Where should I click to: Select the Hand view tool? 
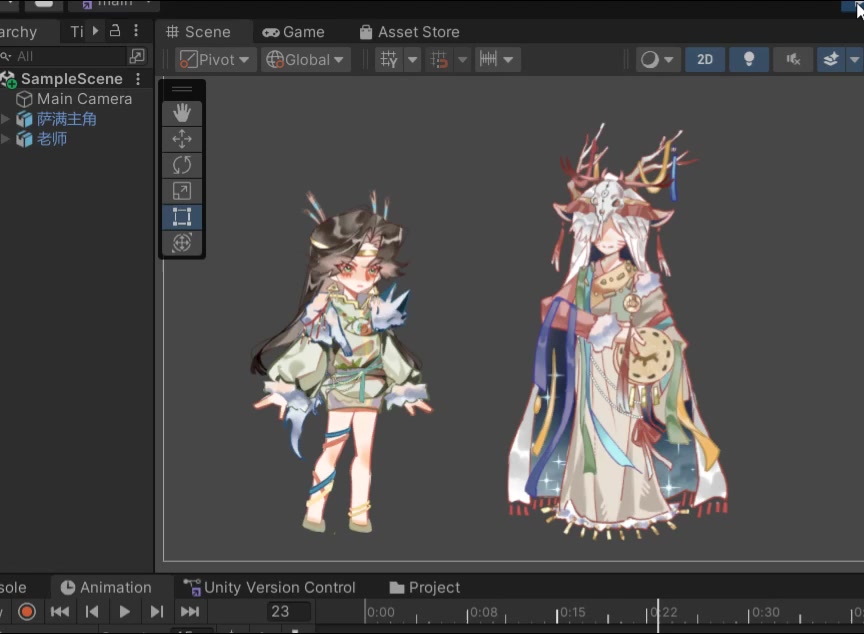point(182,114)
